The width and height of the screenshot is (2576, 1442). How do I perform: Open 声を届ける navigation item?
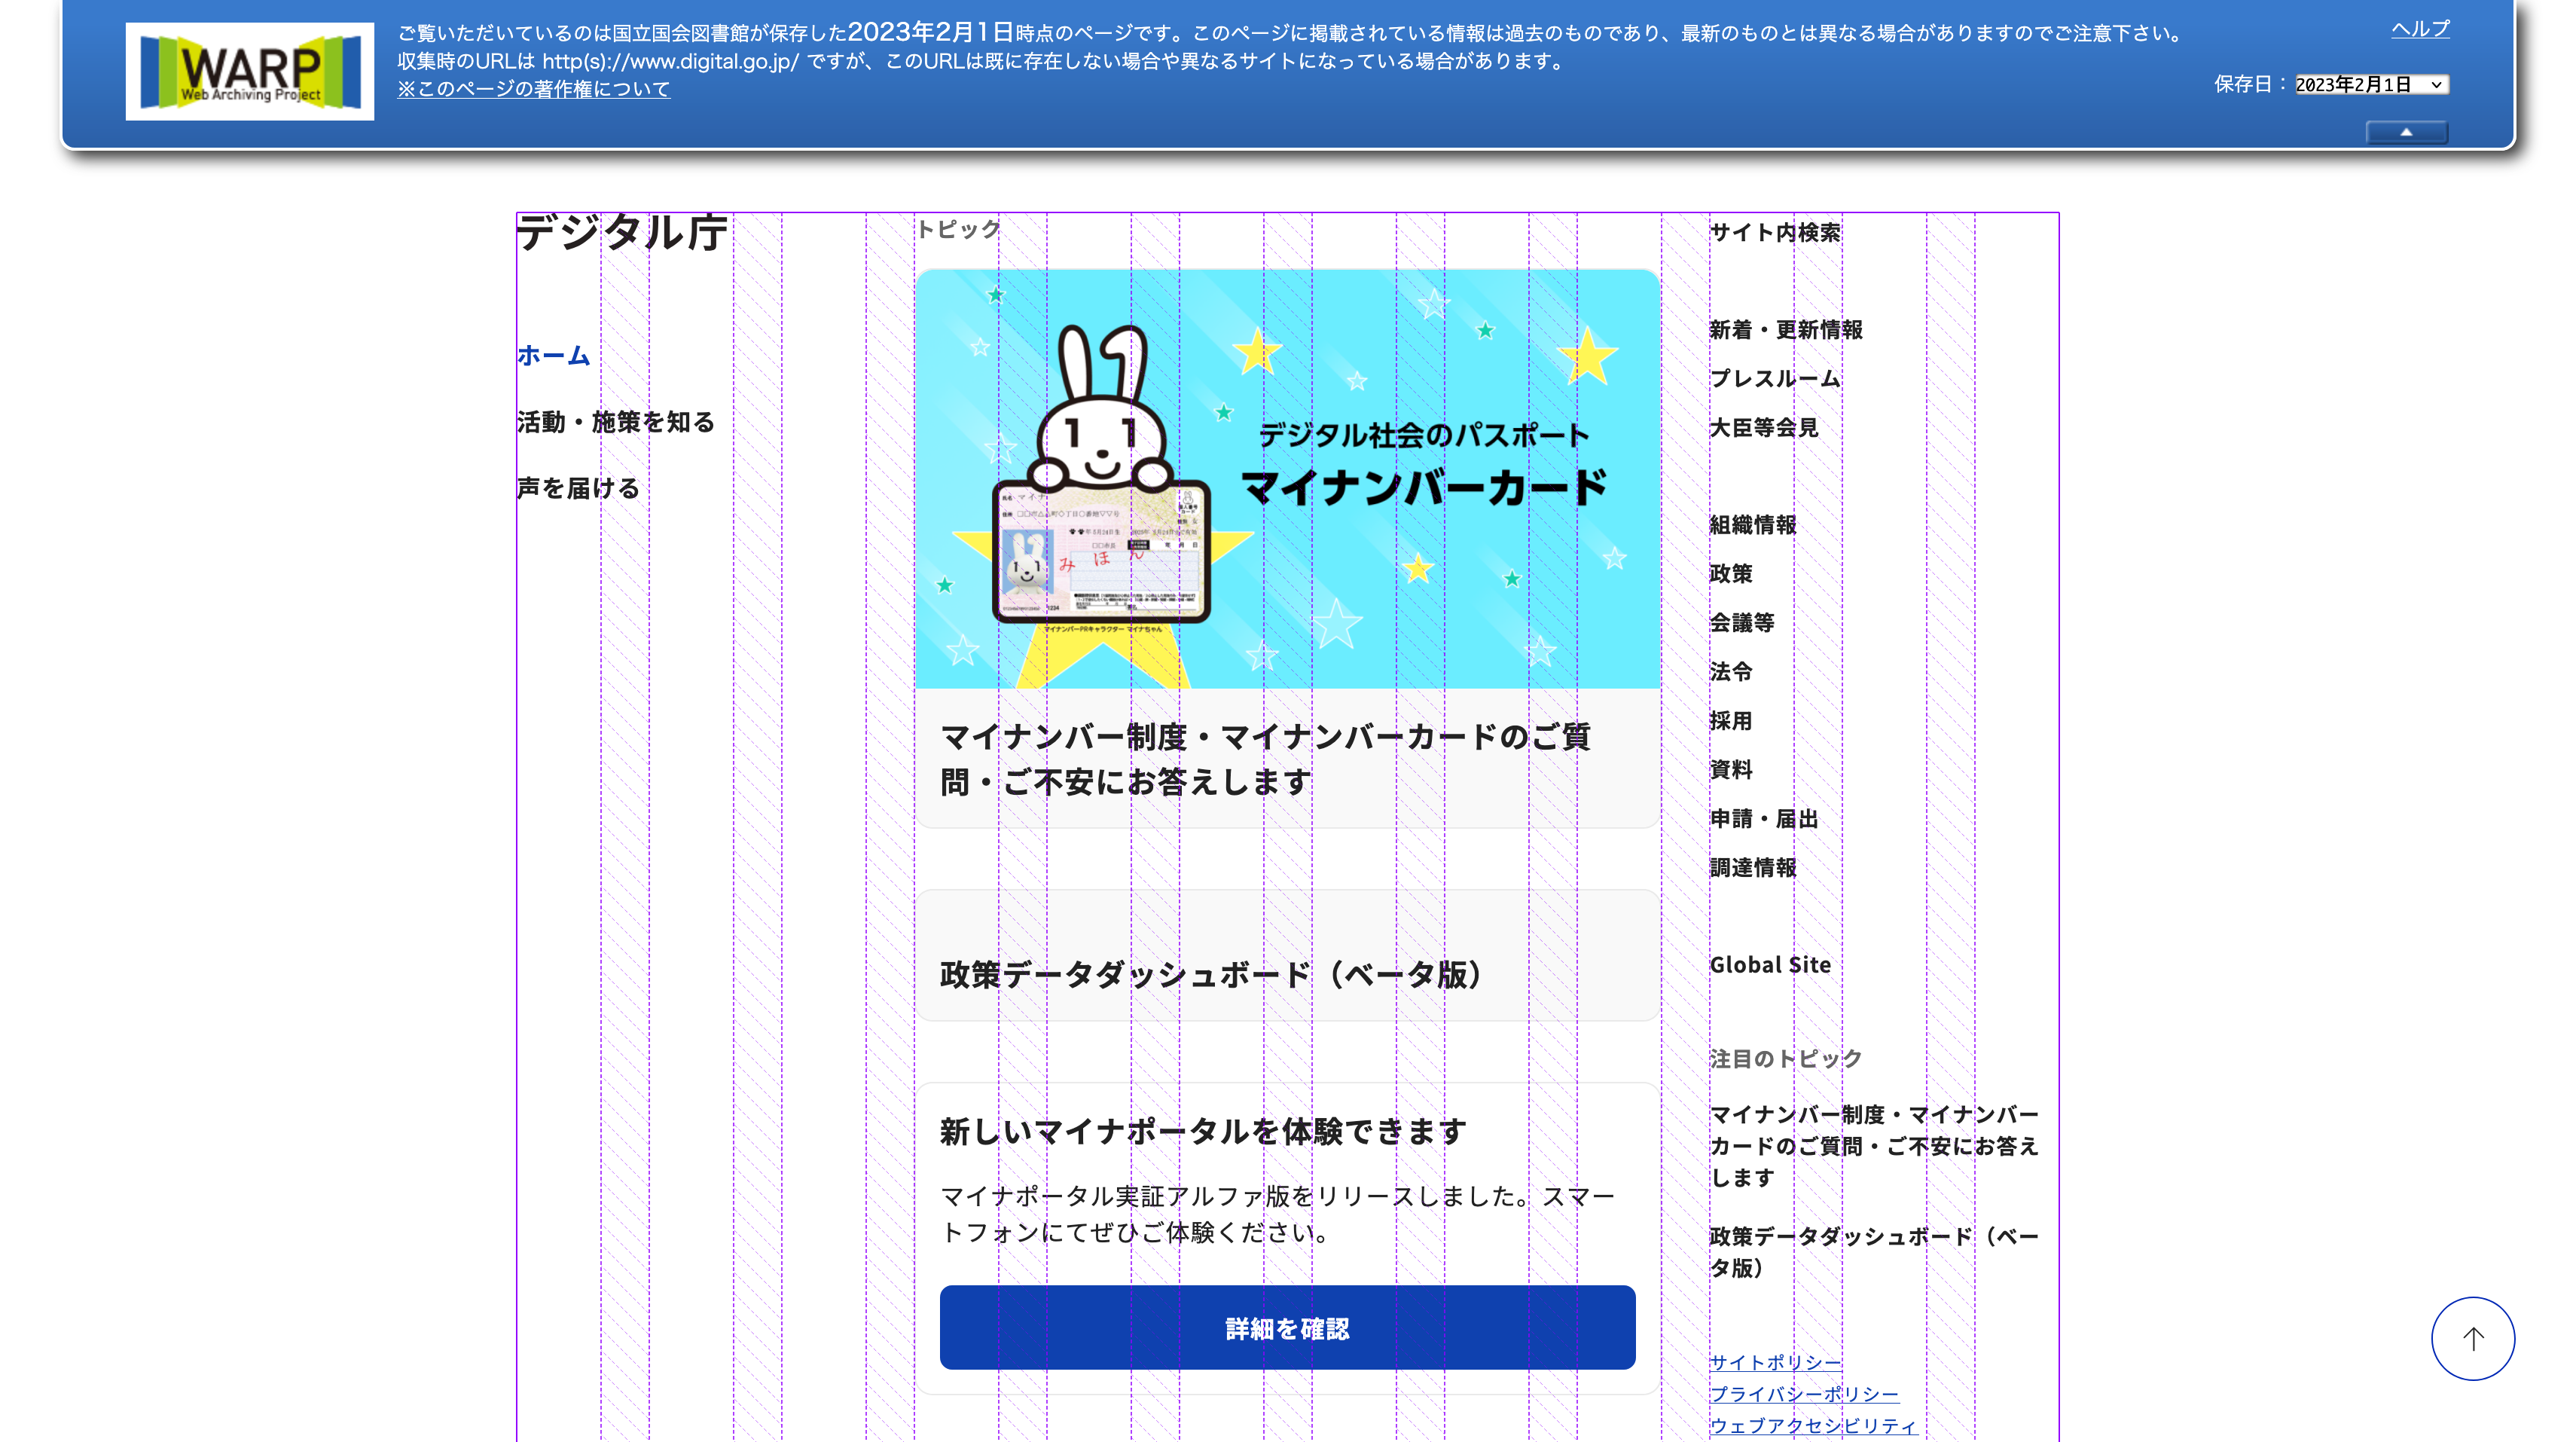578,488
